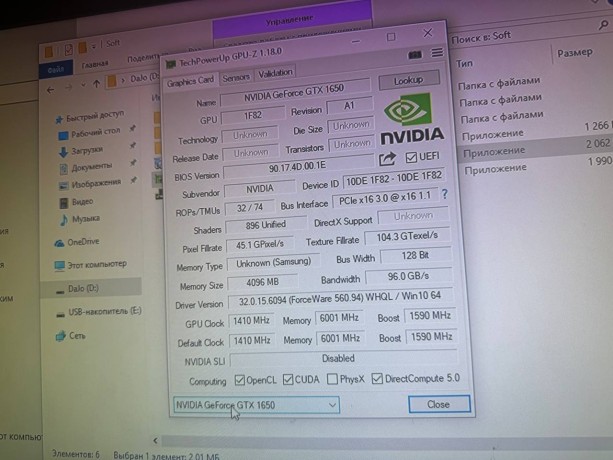The image size is (613, 460).
Task: Click the Revision value A1
Action: 349,106
